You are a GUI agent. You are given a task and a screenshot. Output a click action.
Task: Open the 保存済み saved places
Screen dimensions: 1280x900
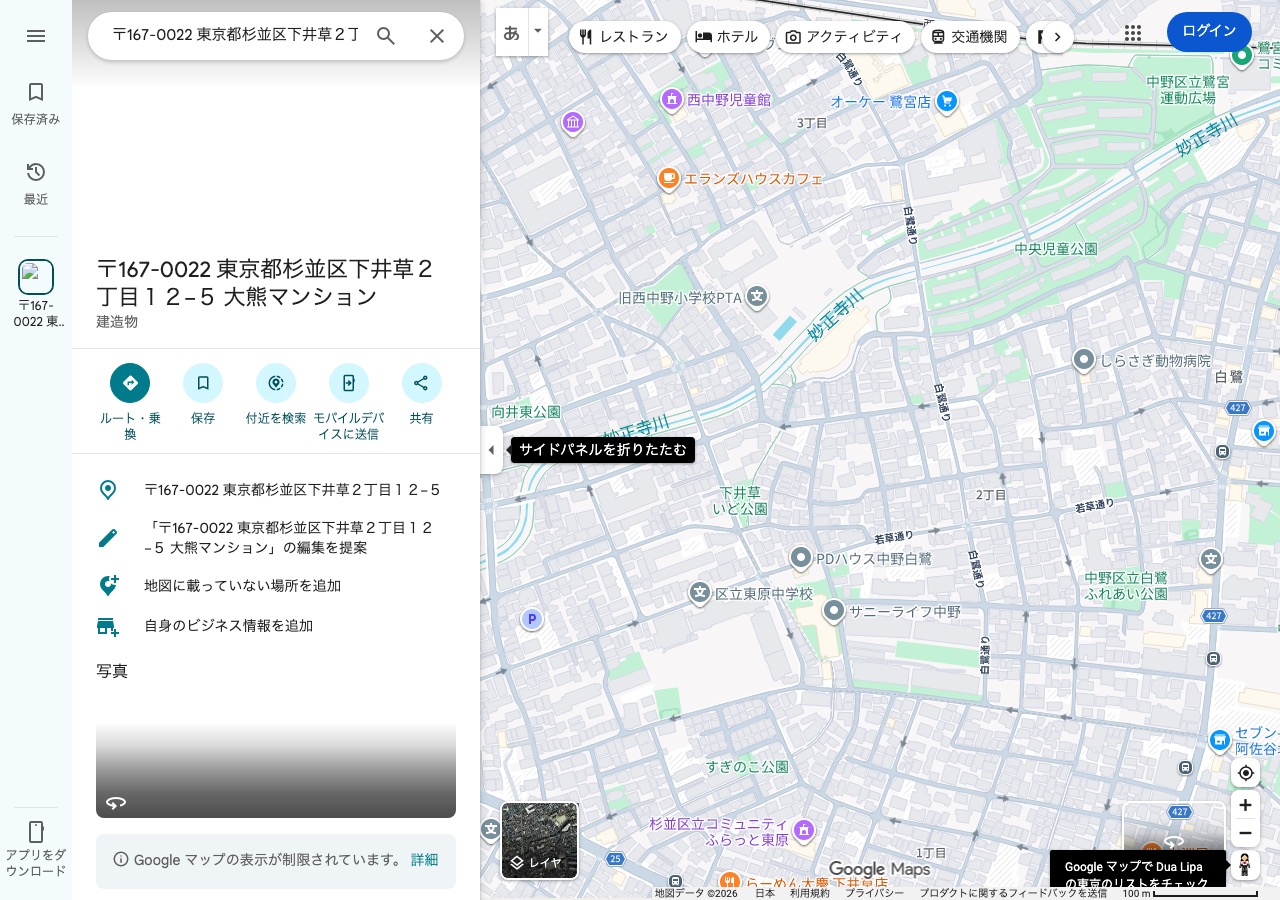(36, 104)
